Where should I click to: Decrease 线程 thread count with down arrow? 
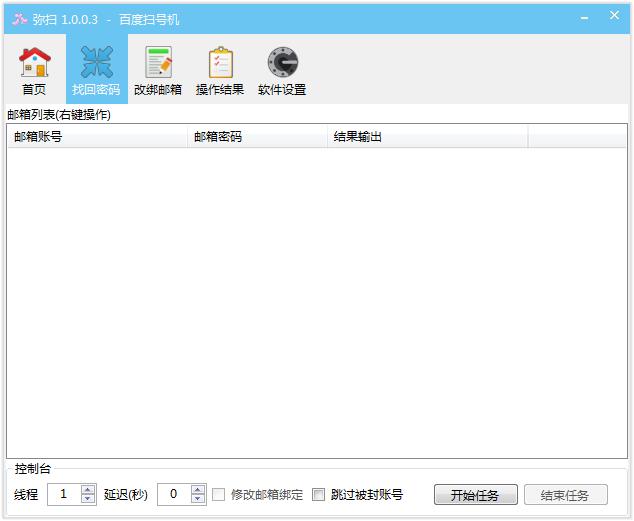(x=88, y=499)
